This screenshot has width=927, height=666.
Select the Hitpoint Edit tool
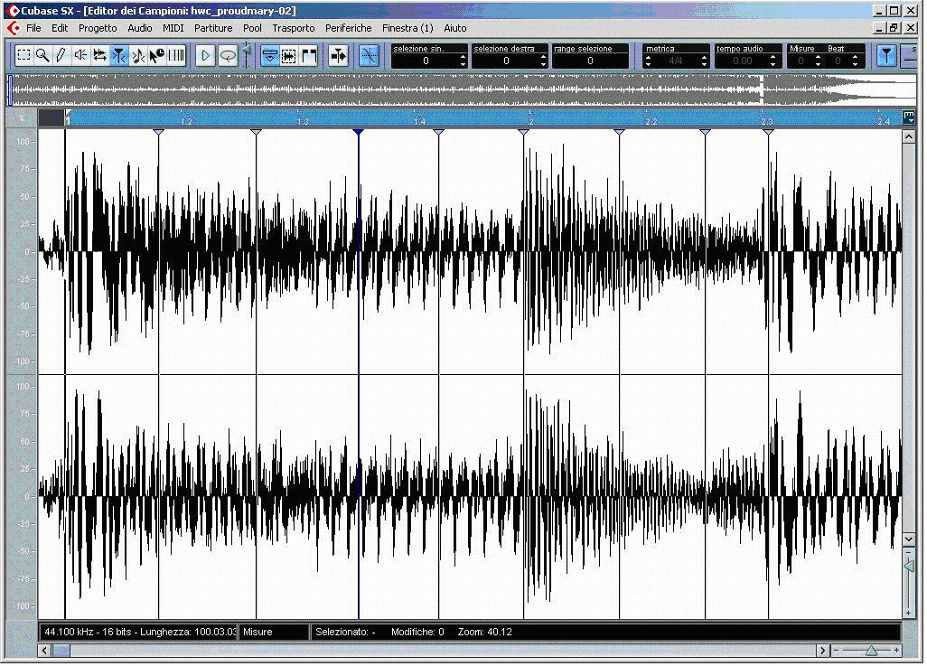coord(119,56)
